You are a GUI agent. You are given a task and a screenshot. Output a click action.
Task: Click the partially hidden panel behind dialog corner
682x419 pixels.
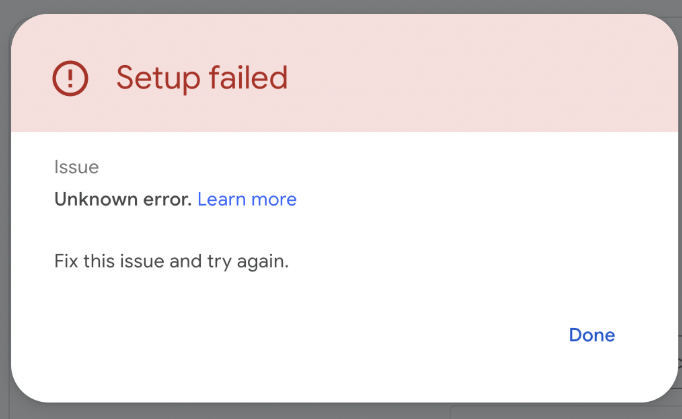click(565, 412)
